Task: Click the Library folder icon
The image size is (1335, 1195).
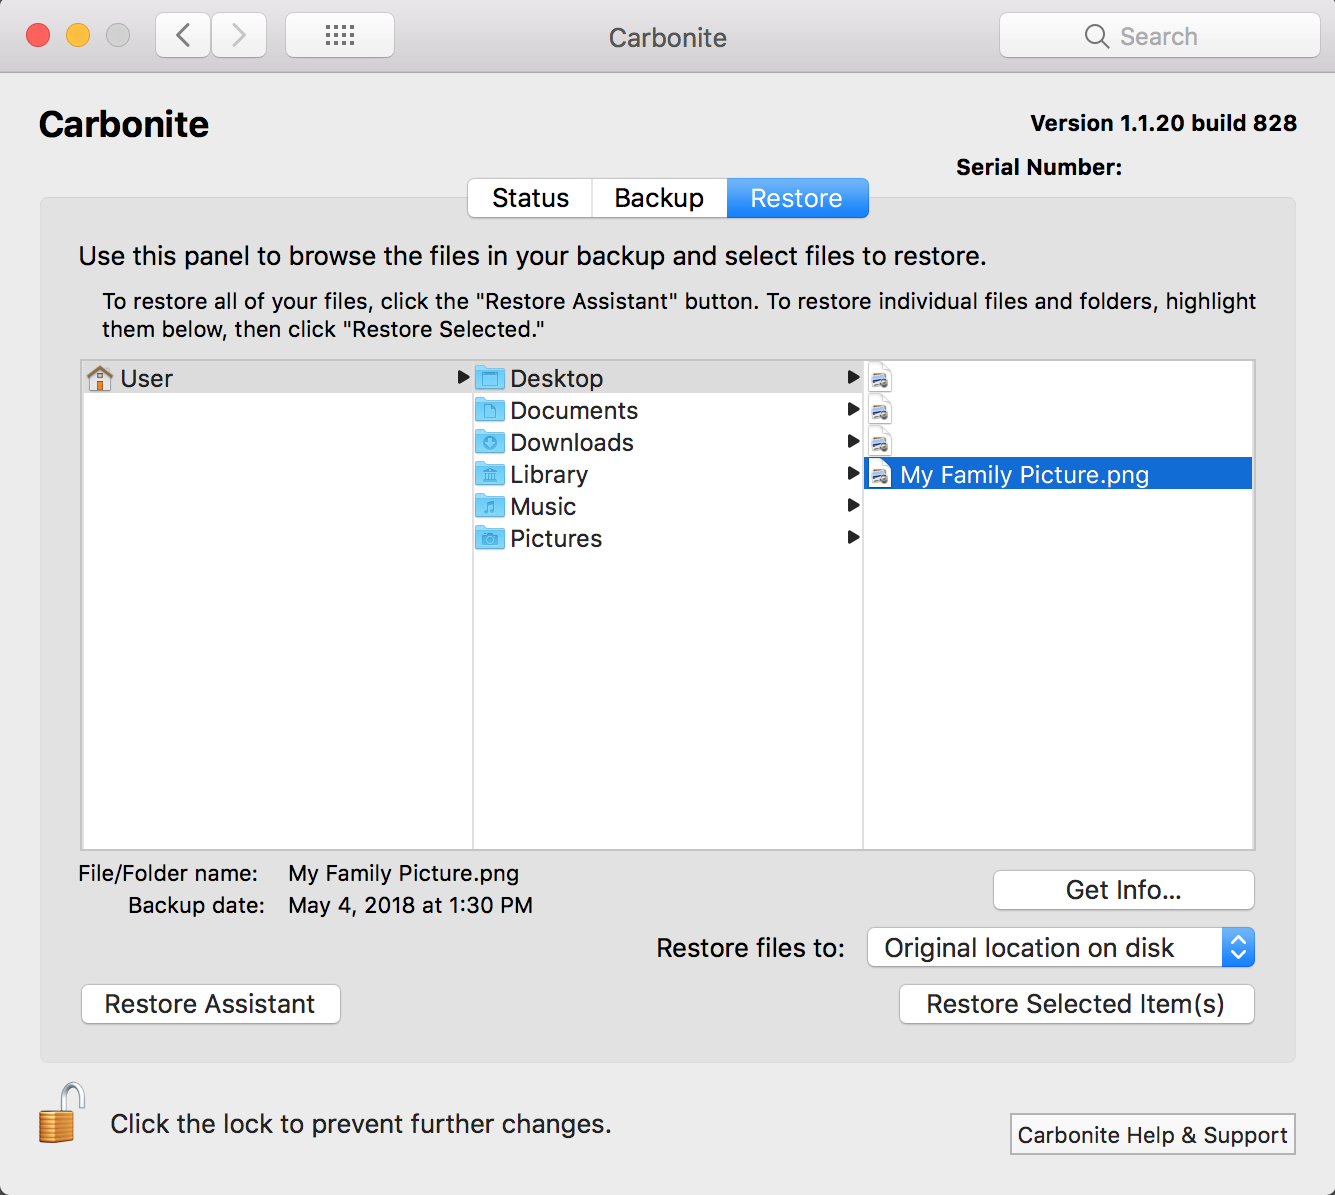Action: (x=490, y=474)
